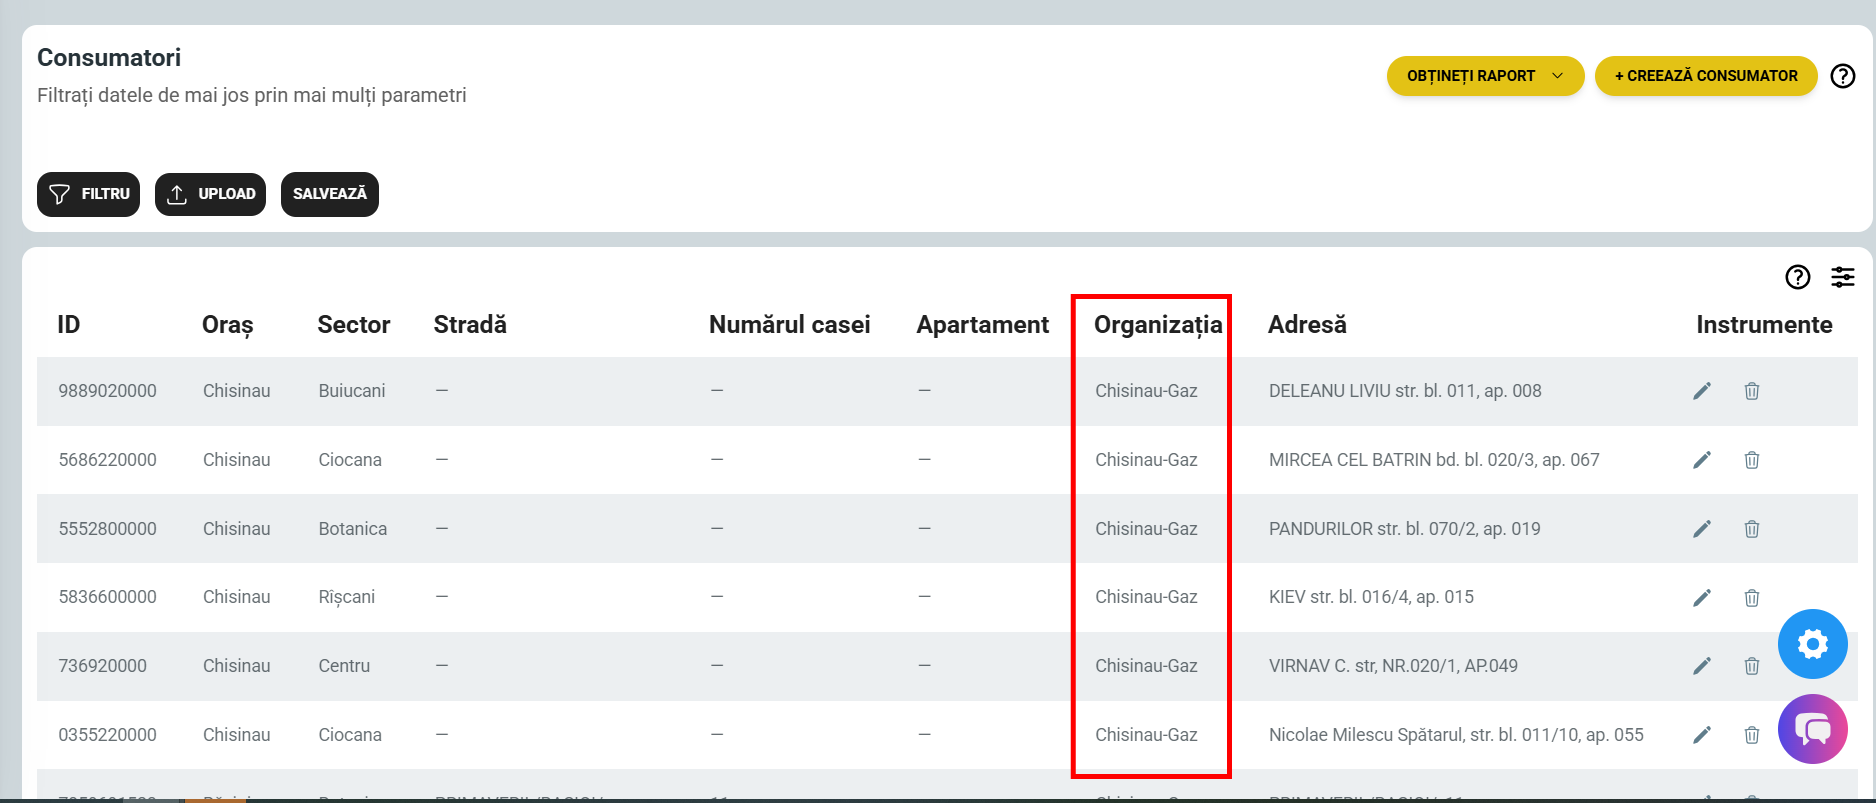The image size is (1876, 803).
Task: Select the row with ID 0355220000
Action: pos(107,735)
